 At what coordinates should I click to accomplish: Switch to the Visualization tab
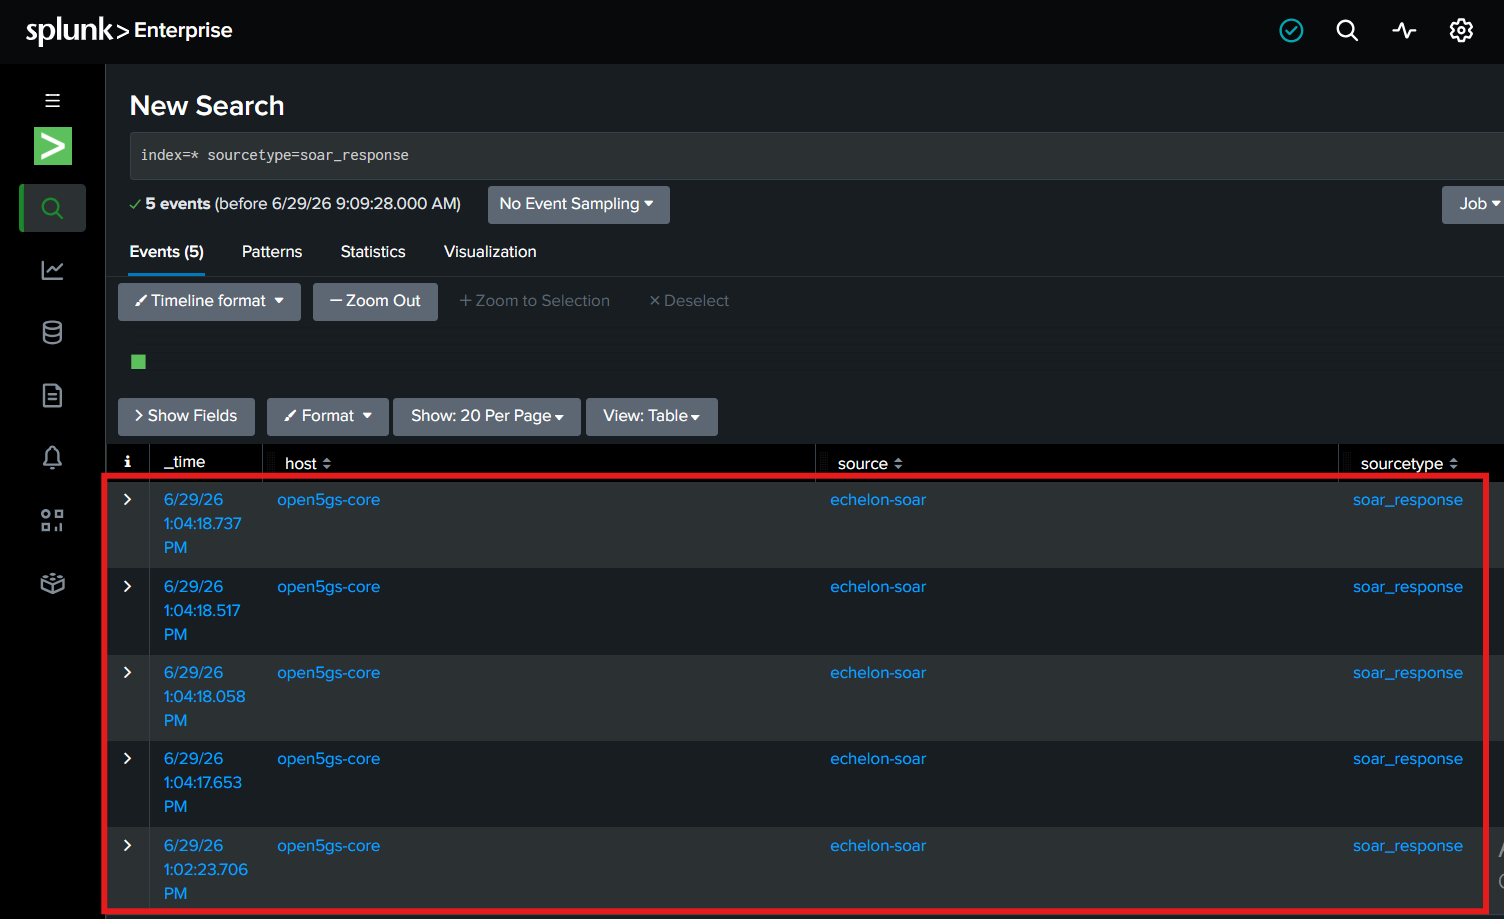pos(490,252)
